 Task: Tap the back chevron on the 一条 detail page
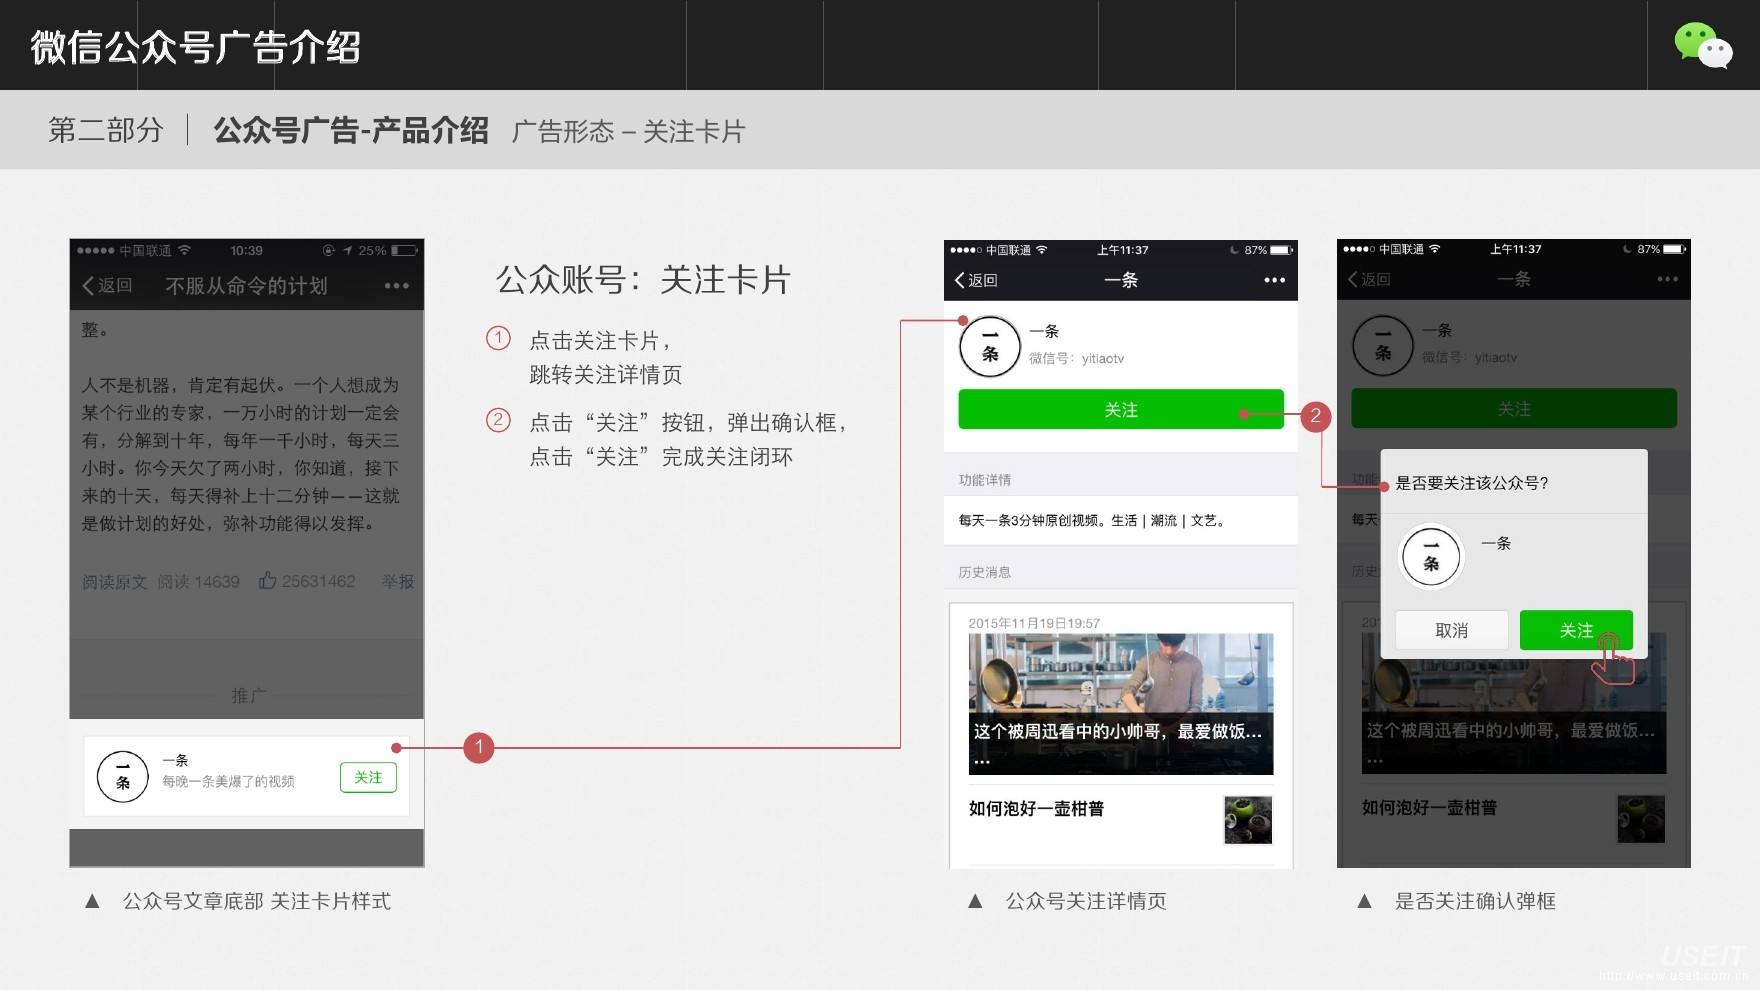coord(963,280)
